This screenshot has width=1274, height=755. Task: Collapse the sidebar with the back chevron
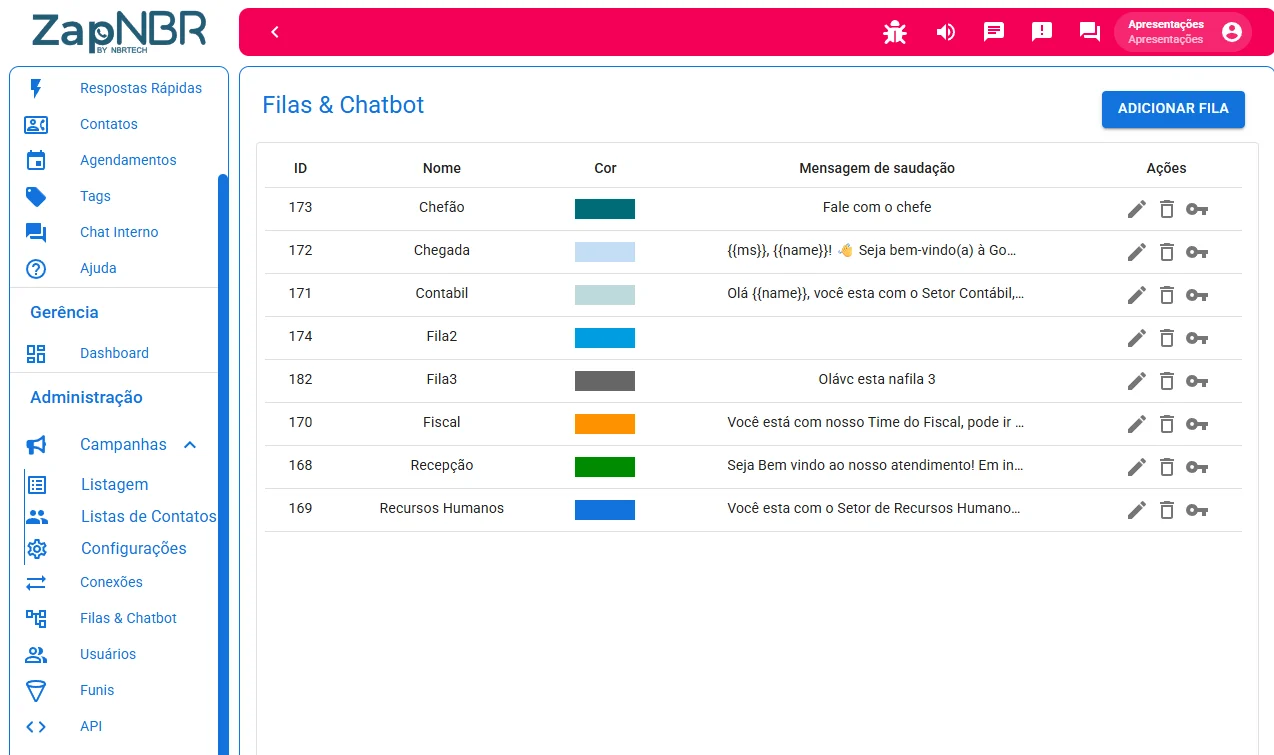click(275, 32)
